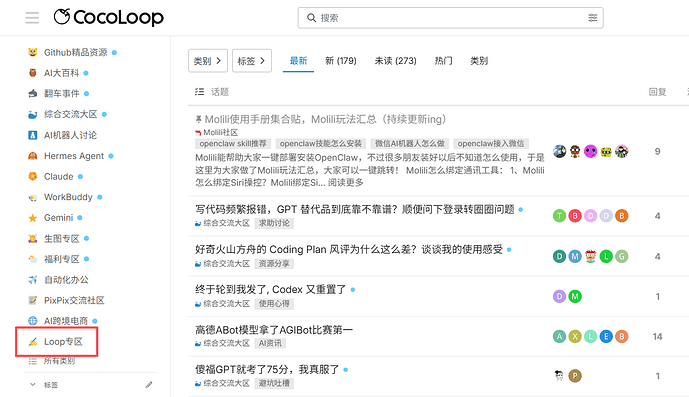Open the Molili社区 category badge
This screenshot has height=397, width=689.
pyautogui.click(x=217, y=132)
